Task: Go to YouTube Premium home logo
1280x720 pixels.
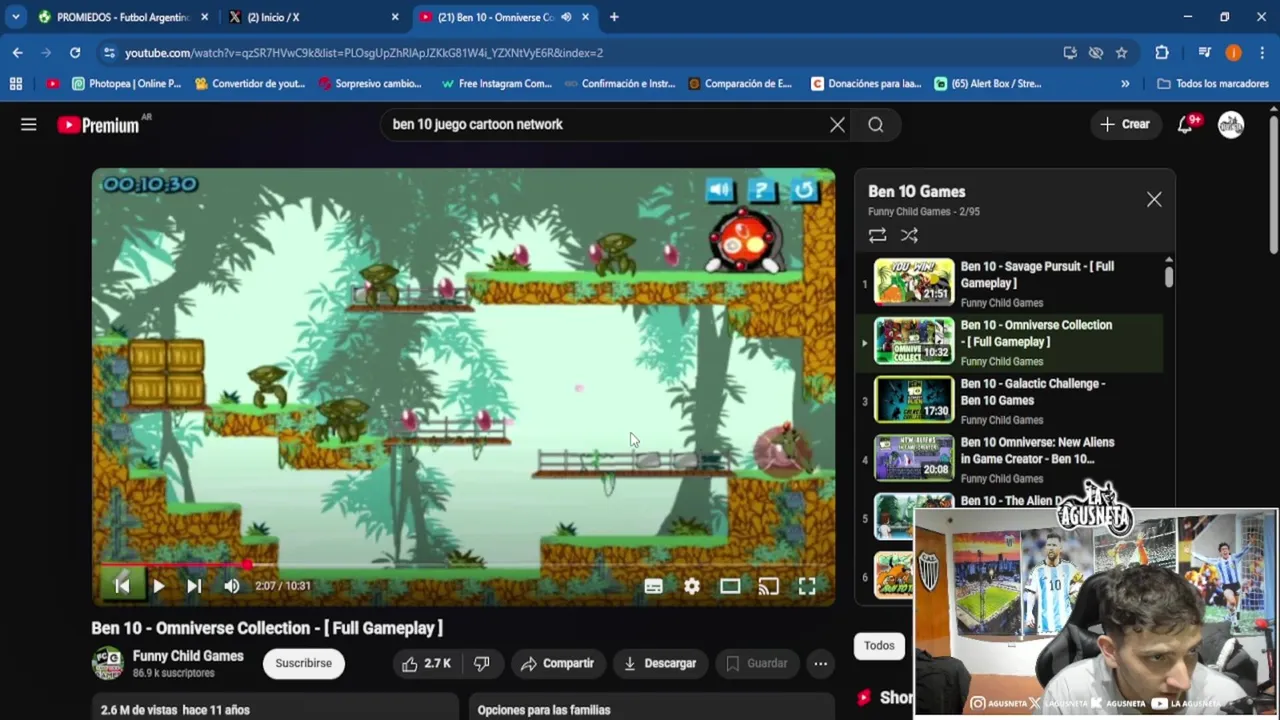Action: (x=98, y=125)
